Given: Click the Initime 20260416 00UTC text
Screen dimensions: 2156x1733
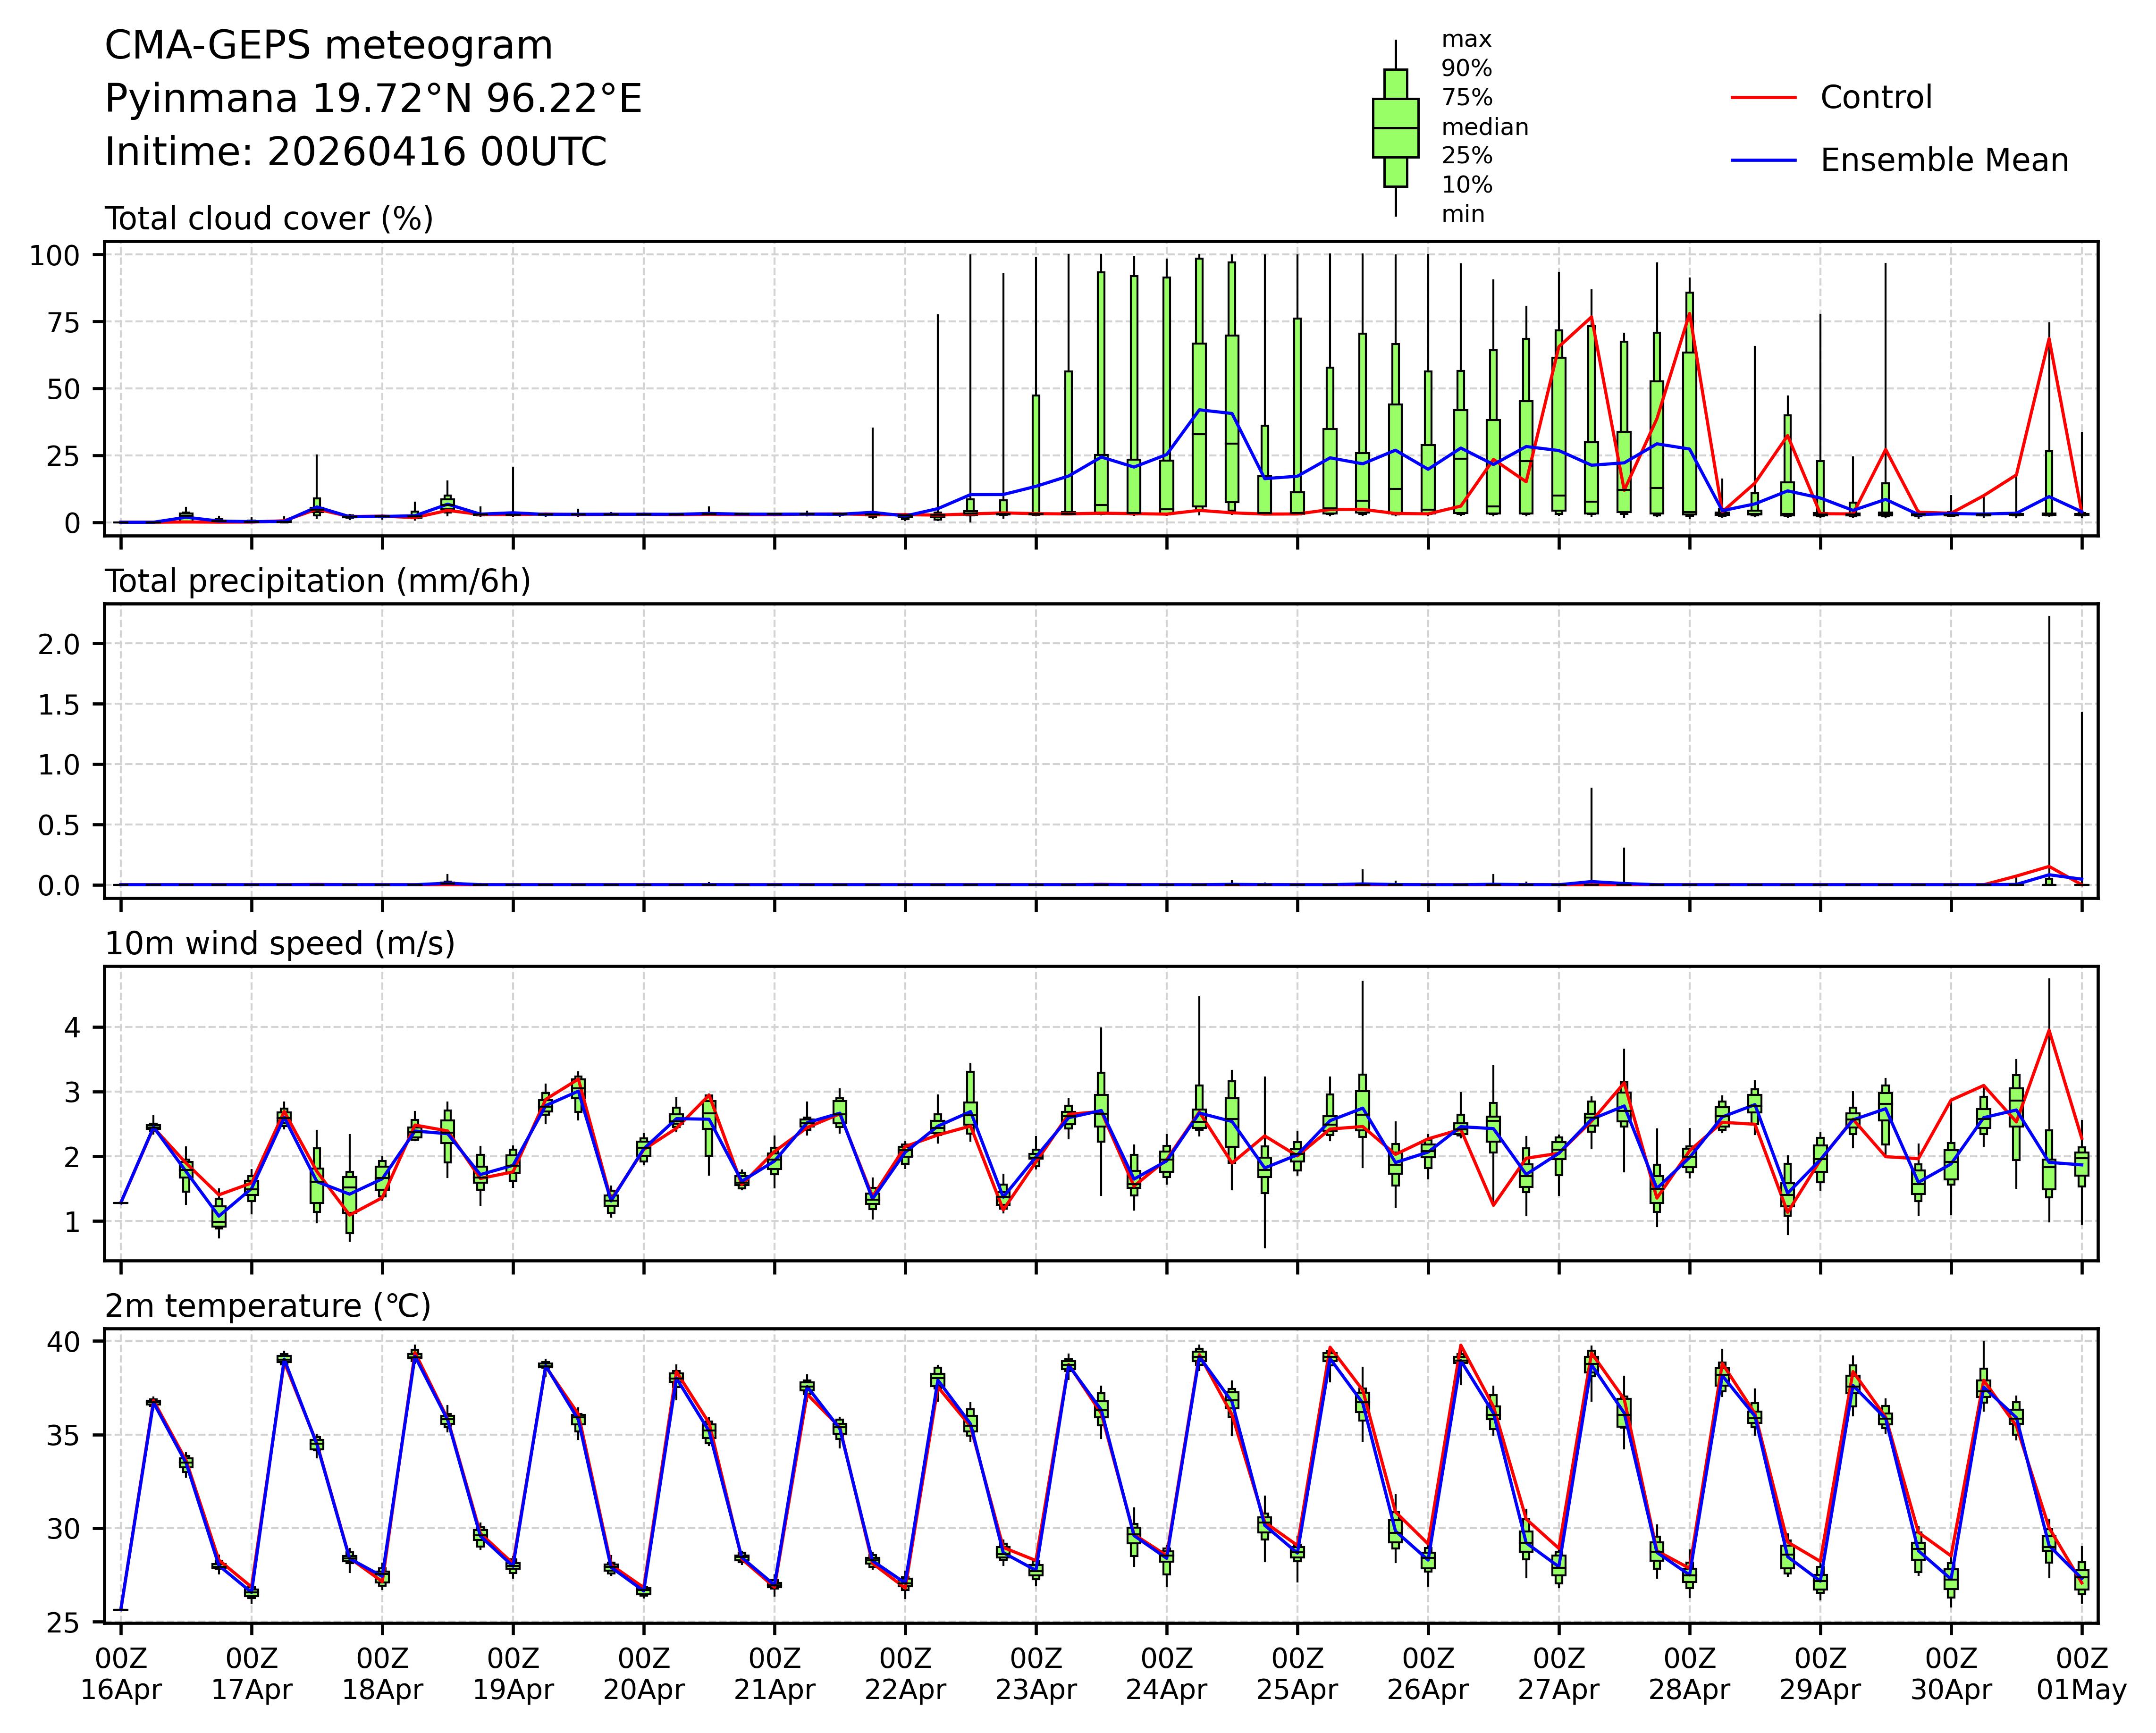Looking at the screenshot, I should click(x=356, y=152).
